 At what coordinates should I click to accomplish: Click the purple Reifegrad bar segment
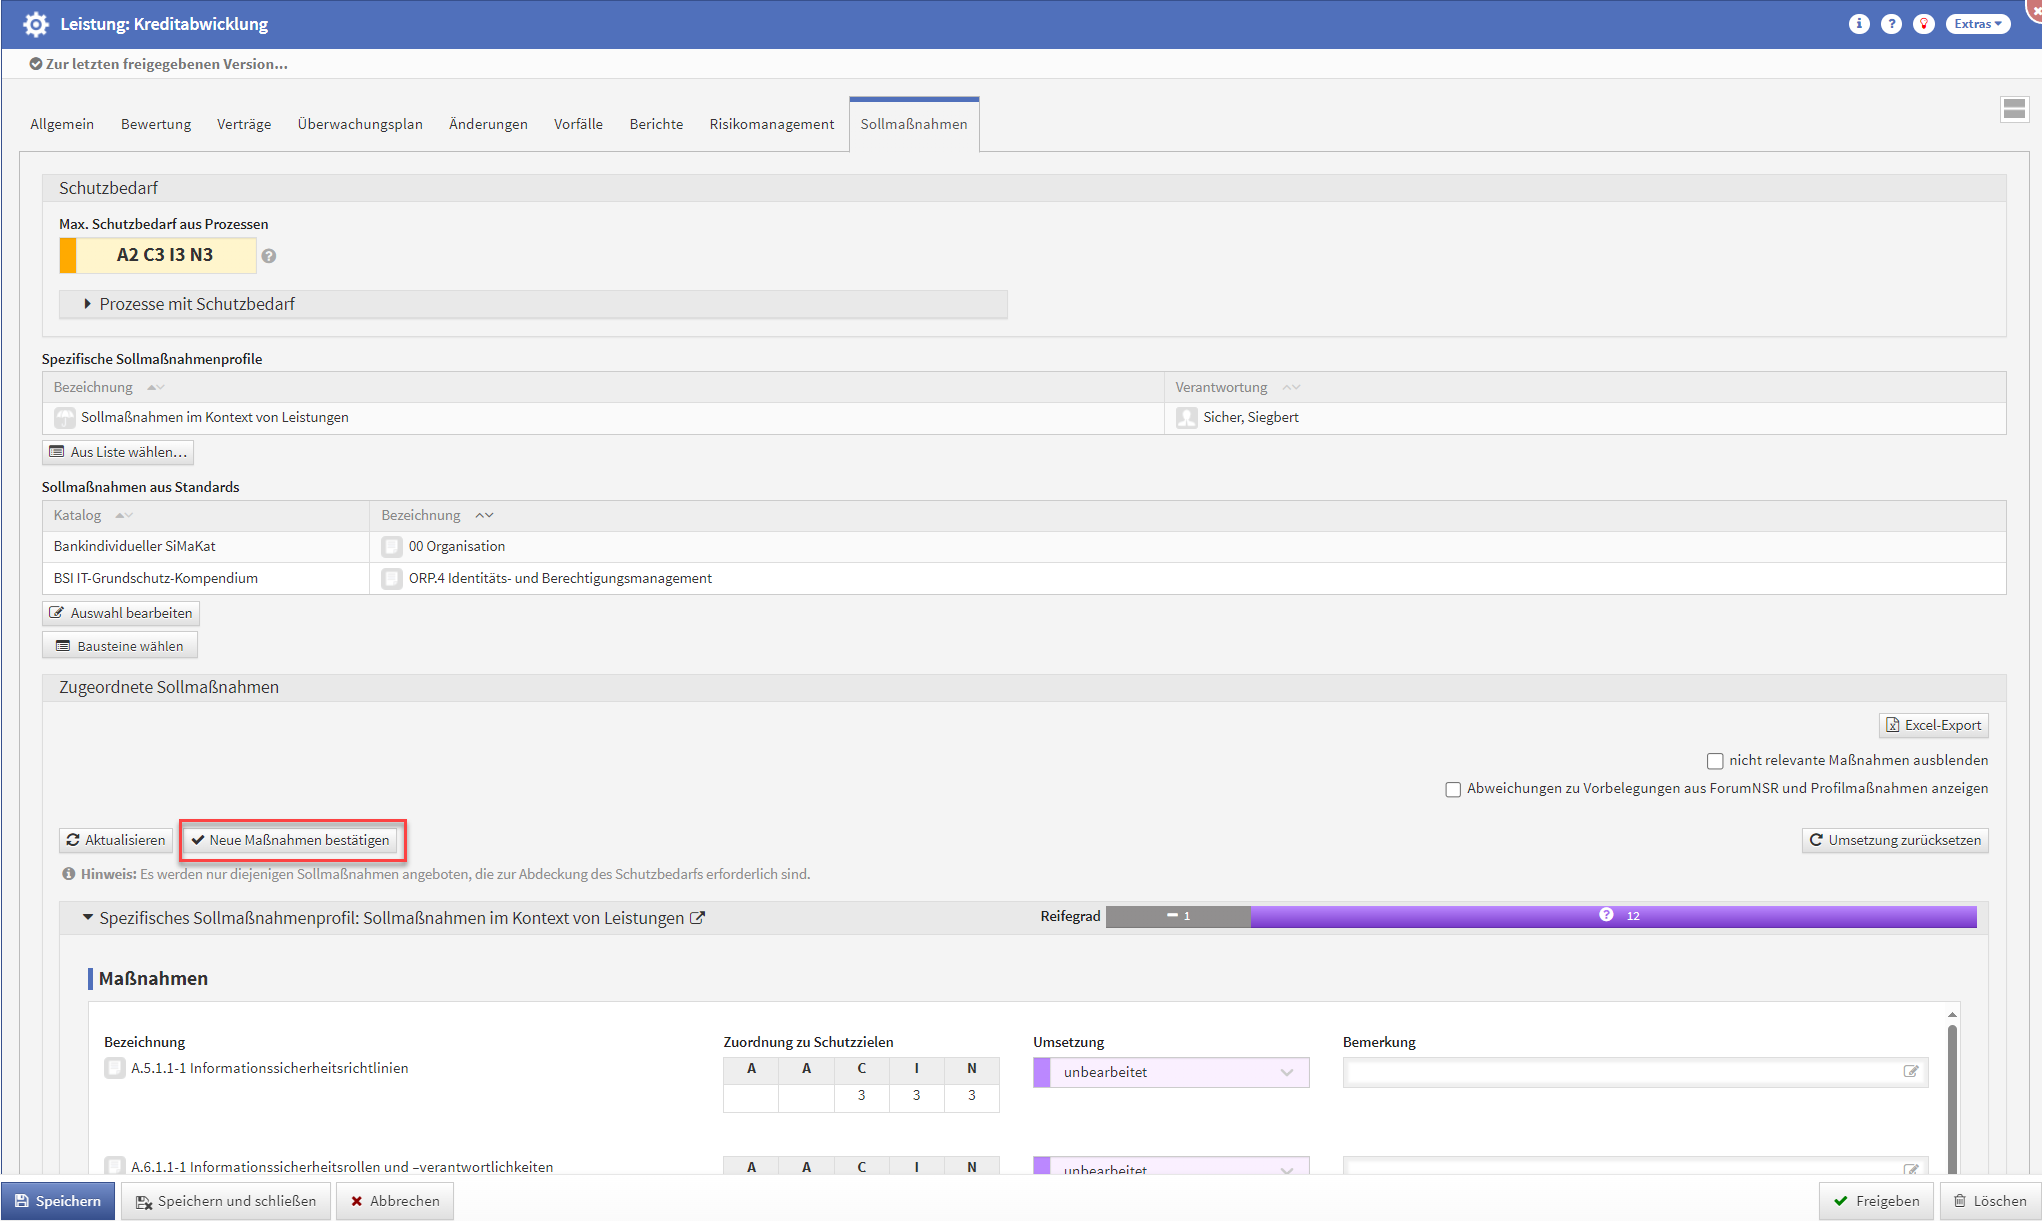coord(1612,916)
